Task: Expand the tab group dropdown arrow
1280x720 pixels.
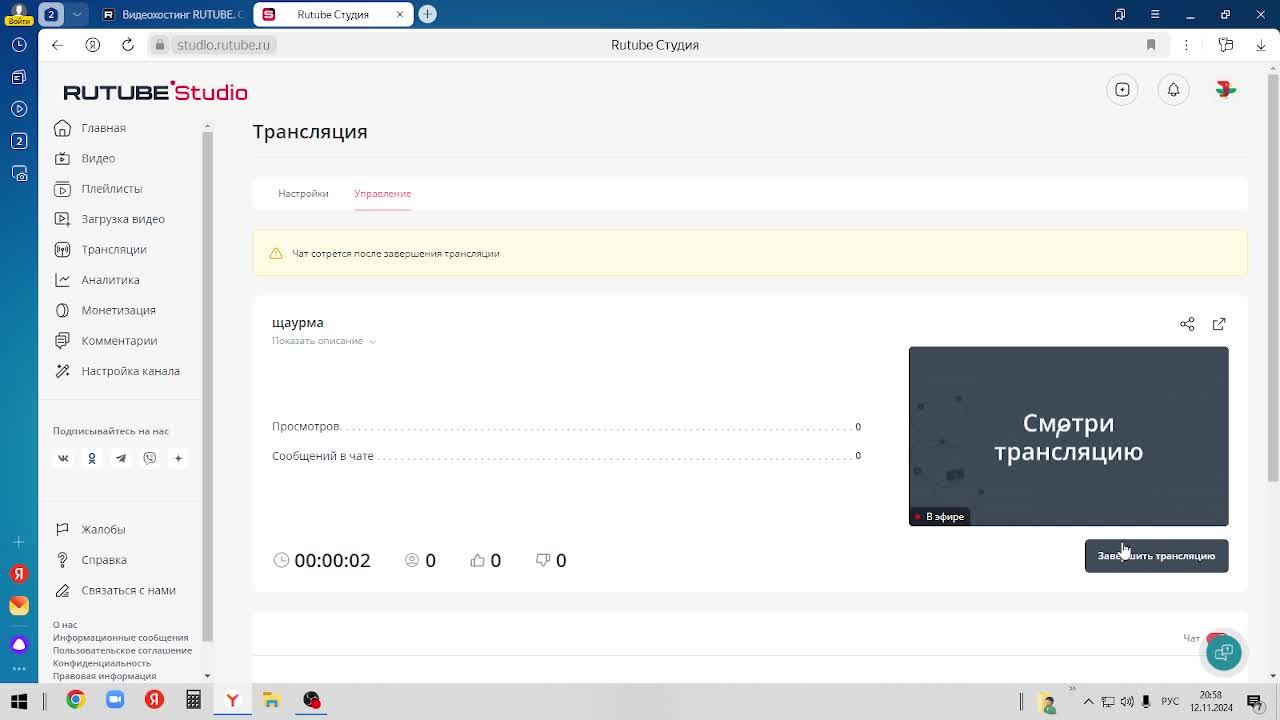Action: 77,14
